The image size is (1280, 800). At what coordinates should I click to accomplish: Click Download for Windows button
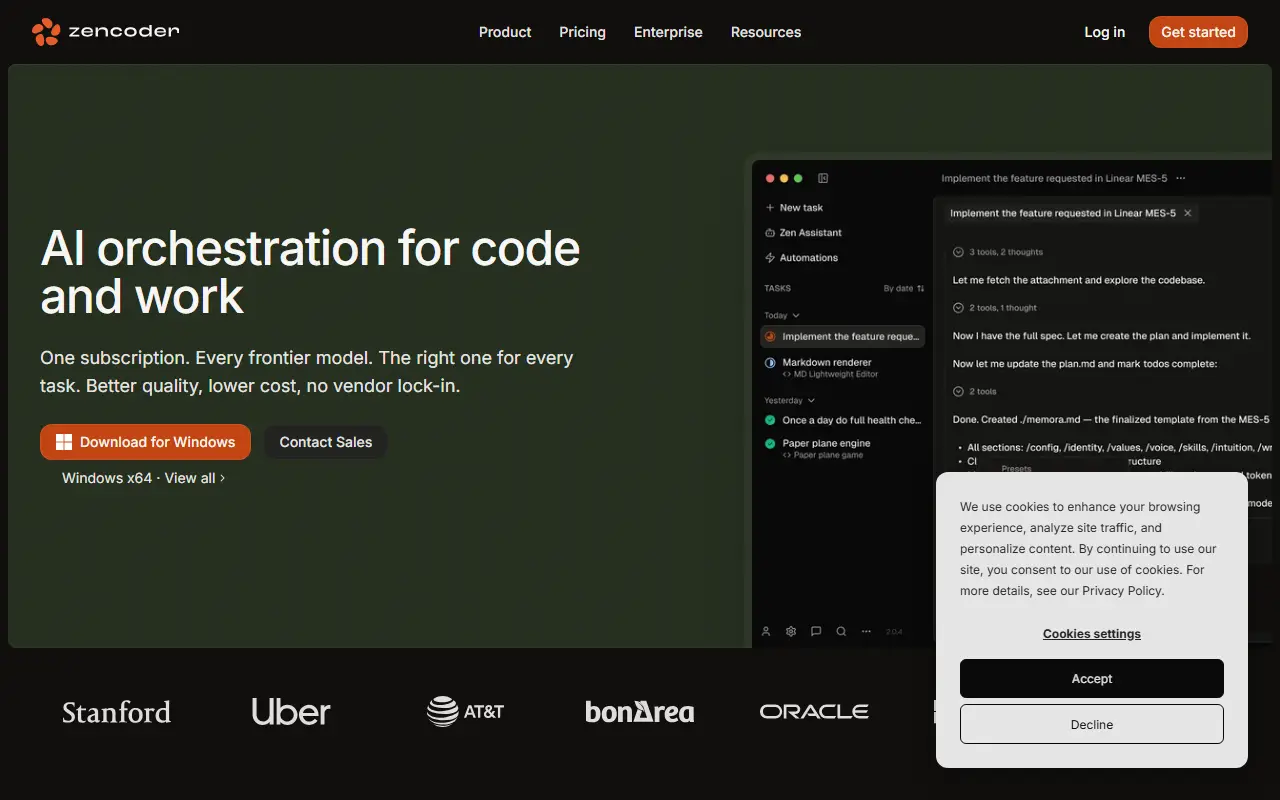(145, 442)
